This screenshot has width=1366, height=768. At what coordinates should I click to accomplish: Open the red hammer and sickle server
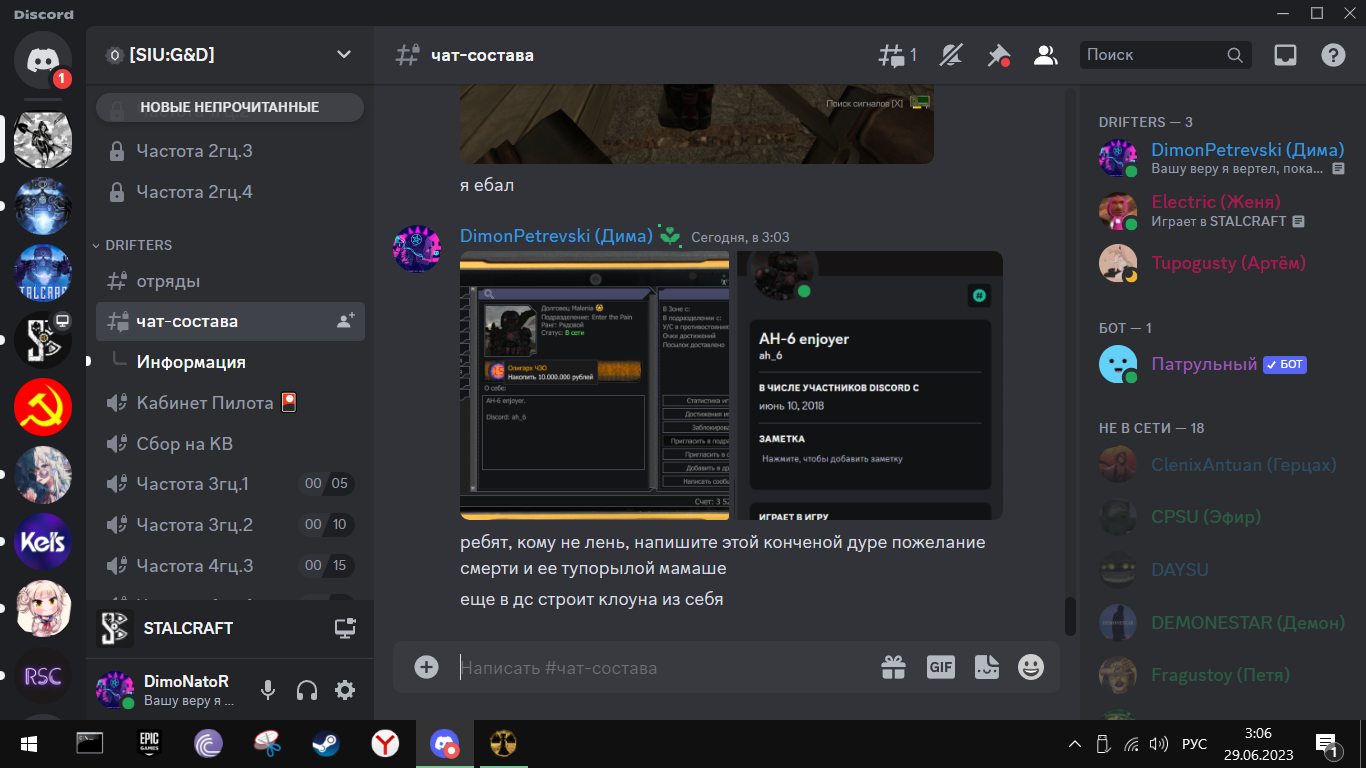(x=43, y=407)
